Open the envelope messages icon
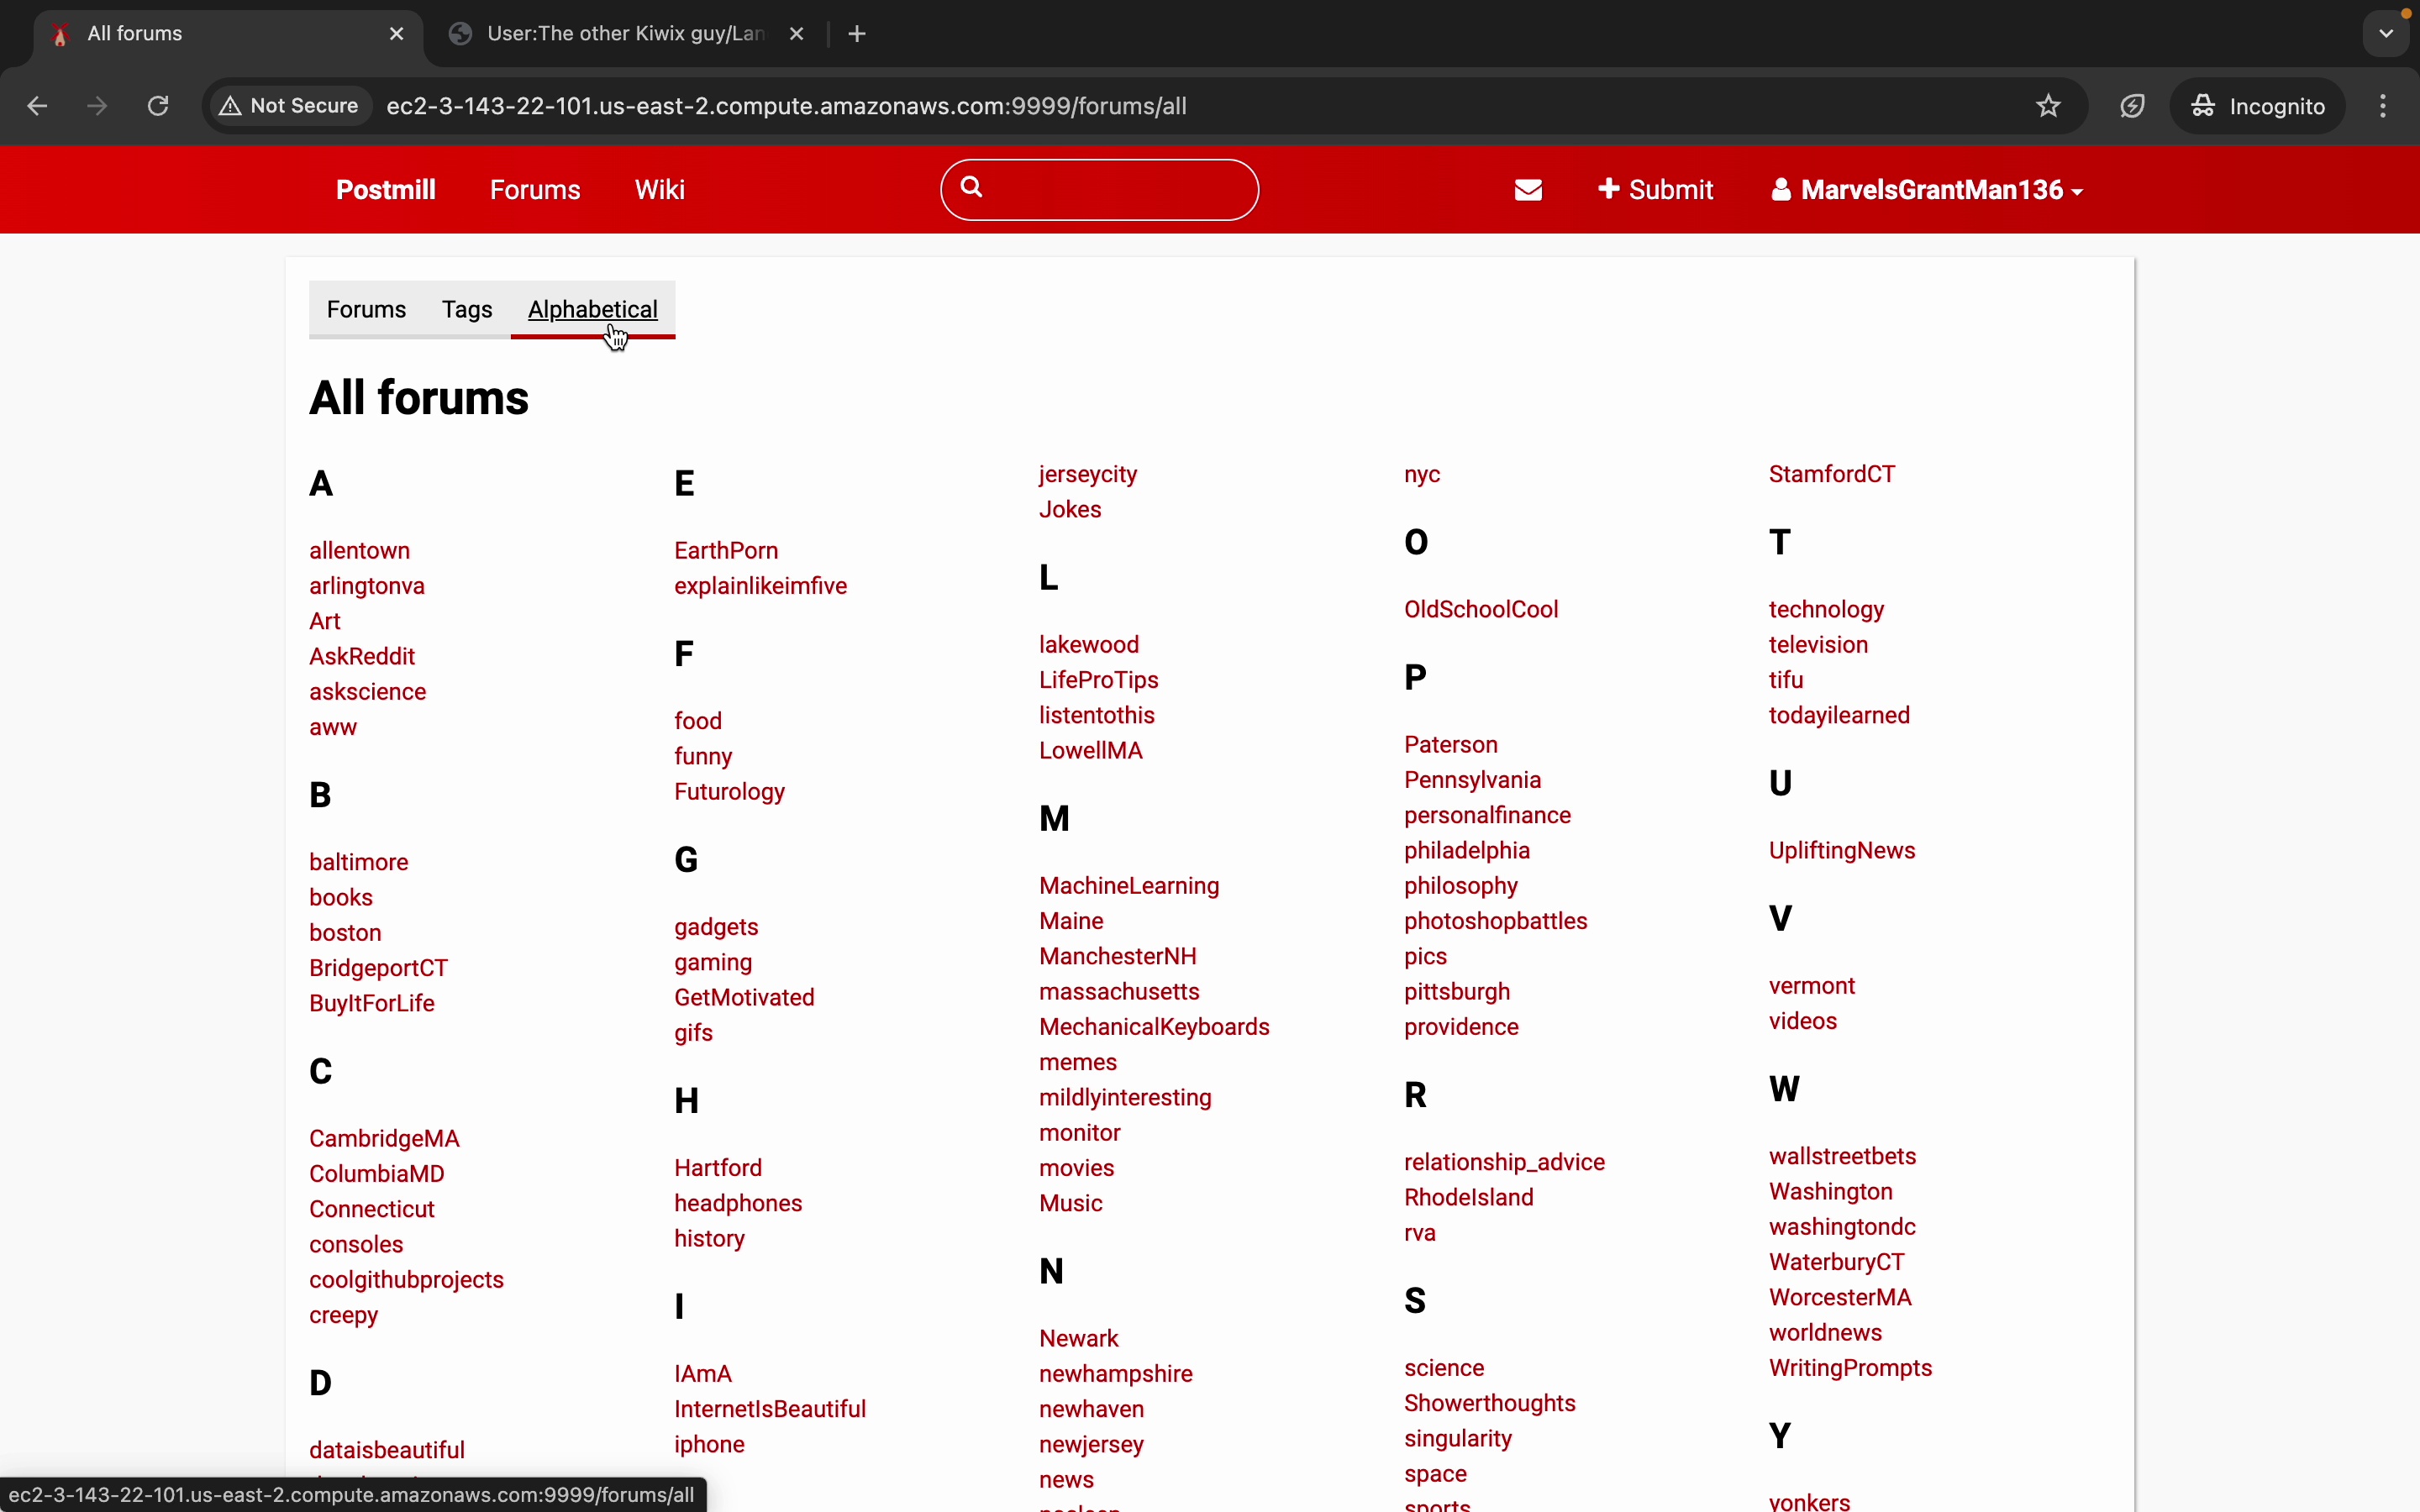 (x=1528, y=190)
